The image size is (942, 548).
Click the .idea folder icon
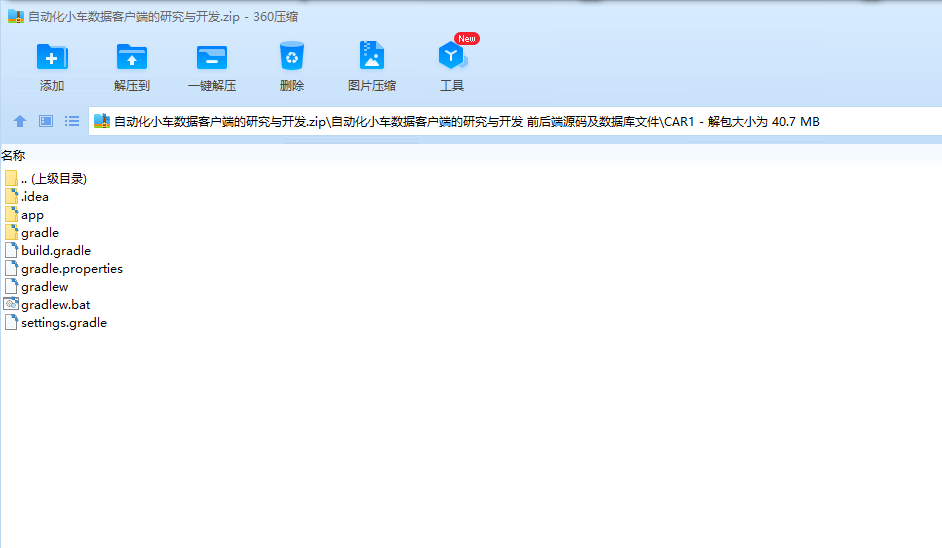11,196
